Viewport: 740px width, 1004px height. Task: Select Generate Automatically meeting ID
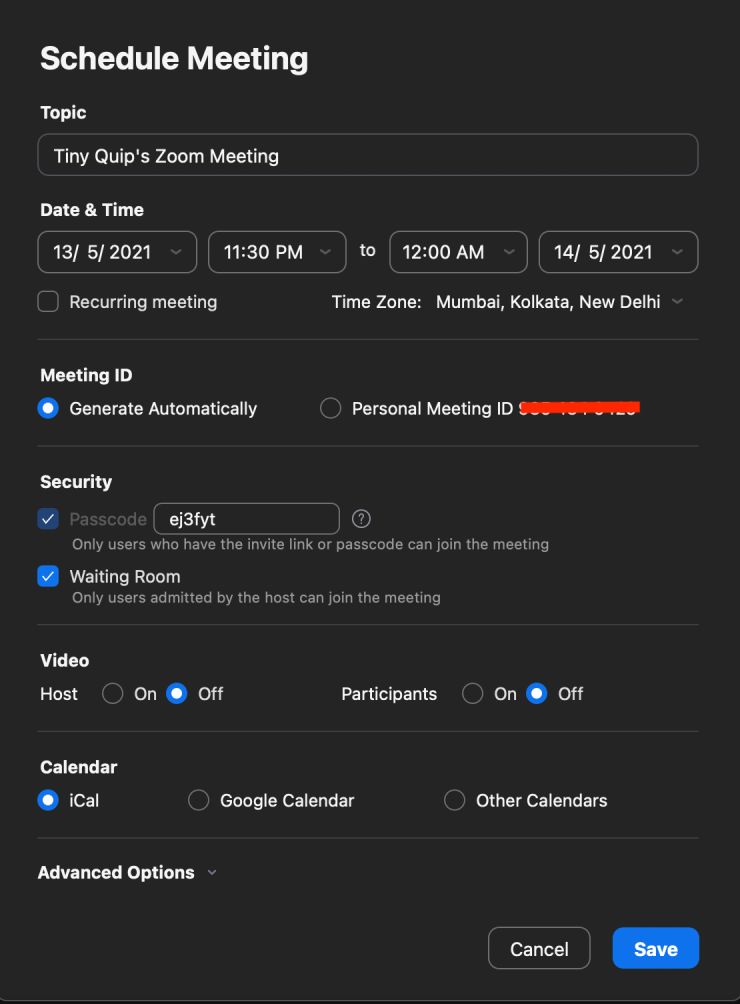[x=48, y=408]
